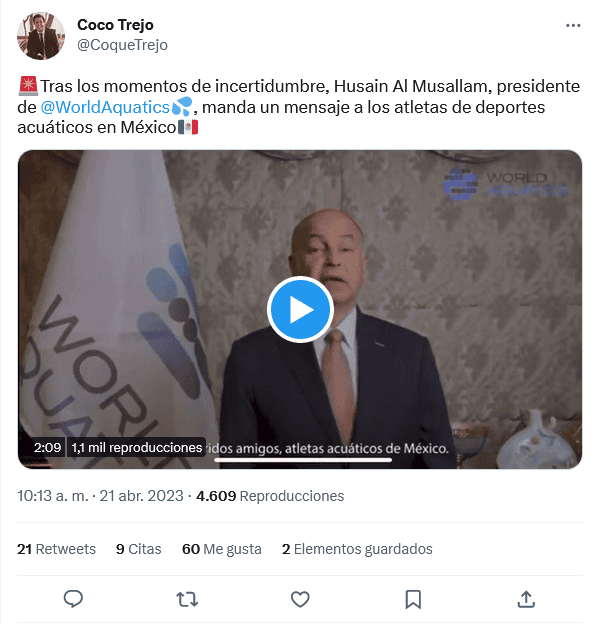Screen dimensions: 598x624
Task: Save tweet with the bookmark icon
Action: pyautogui.click(x=413, y=599)
